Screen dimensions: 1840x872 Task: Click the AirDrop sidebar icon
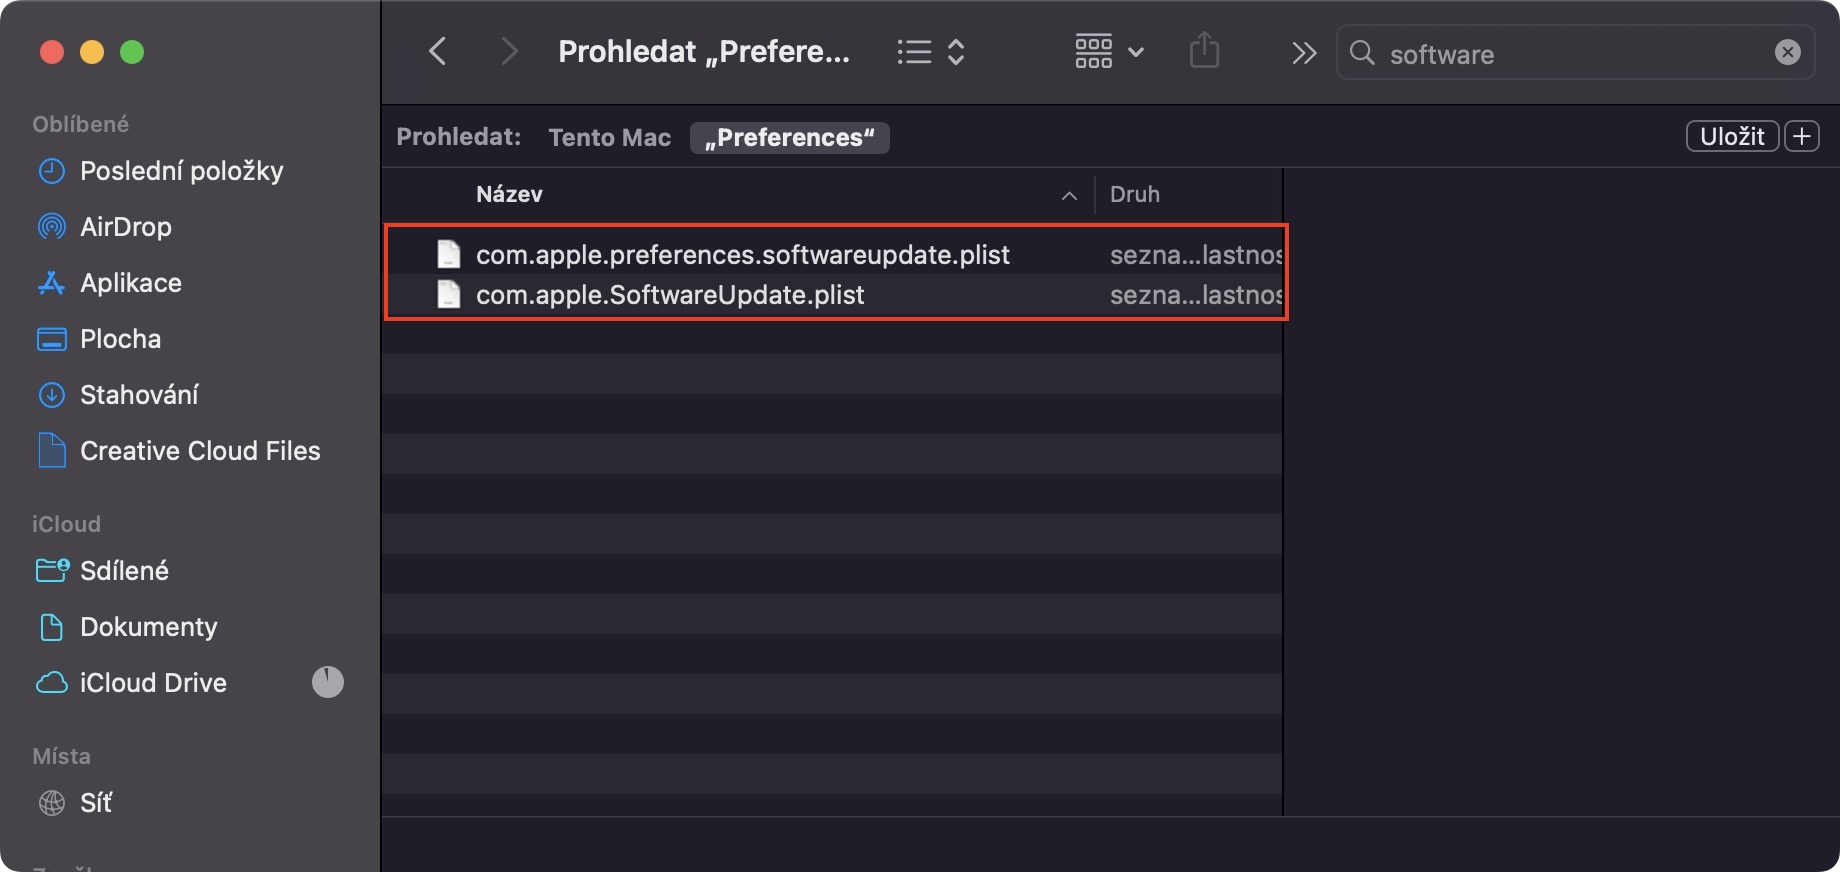52,227
